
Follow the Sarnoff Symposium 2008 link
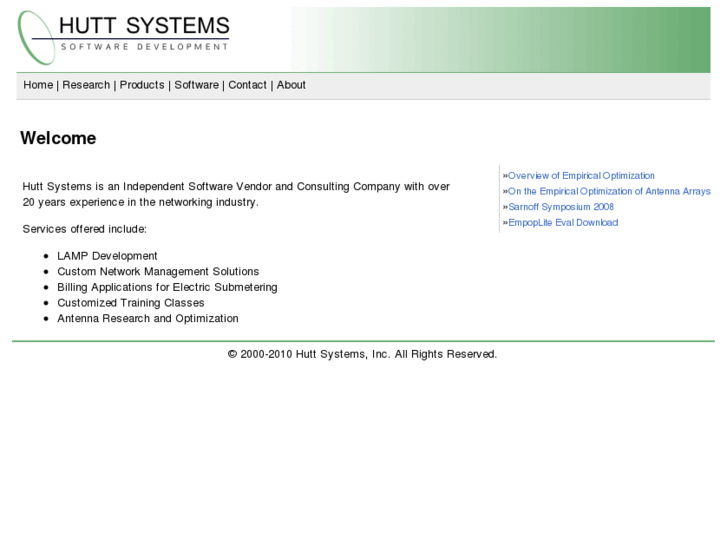pos(561,207)
